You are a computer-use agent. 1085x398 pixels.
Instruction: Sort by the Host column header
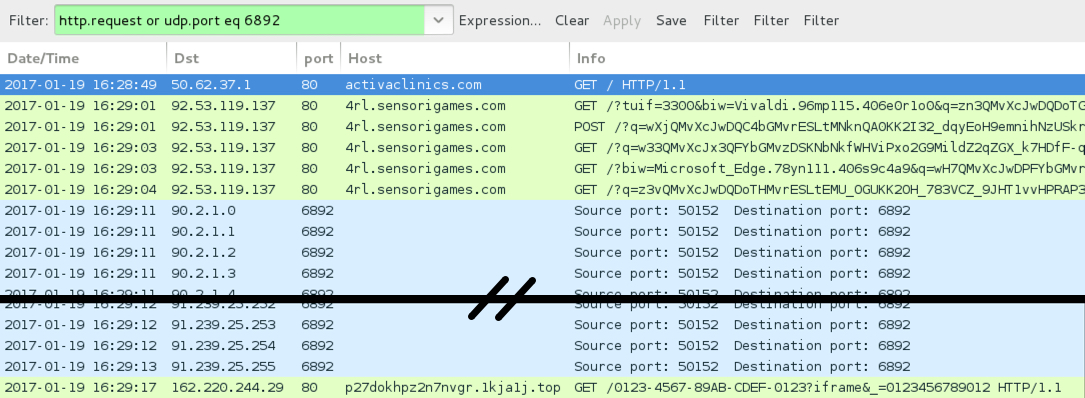pos(455,58)
